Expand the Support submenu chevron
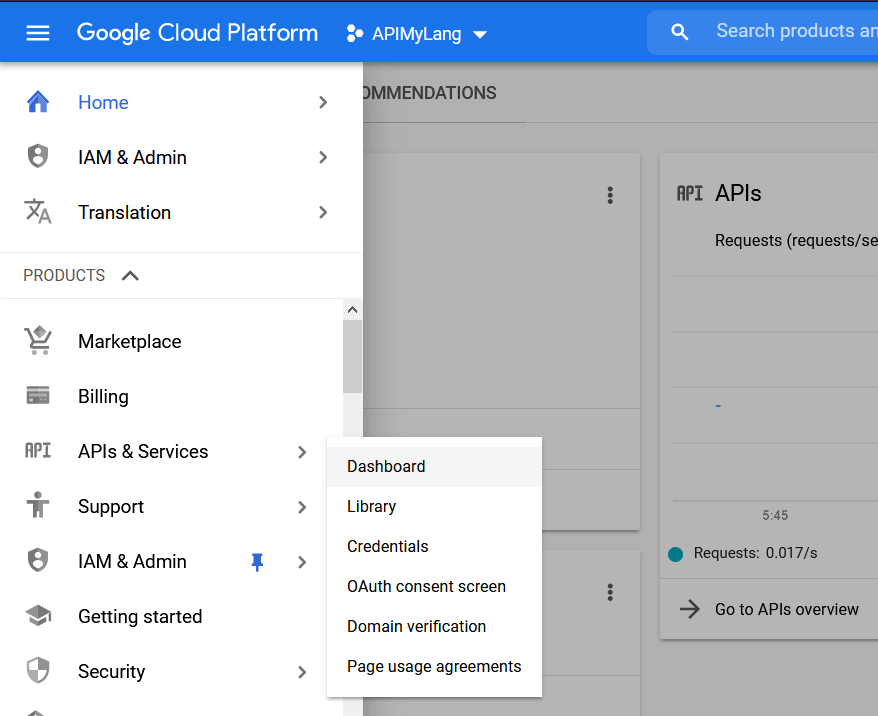Screen dimensions: 878x716 pyautogui.click(x=302, y=507)
